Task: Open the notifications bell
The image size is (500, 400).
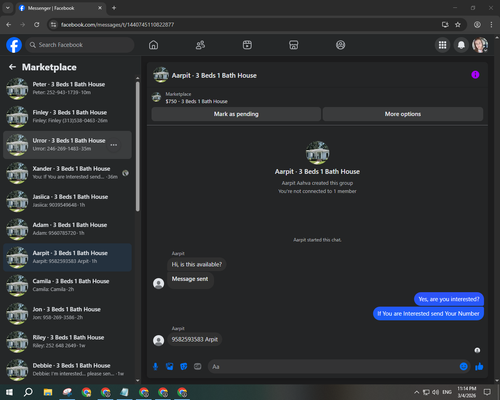Action: click(x=461, y=45)
